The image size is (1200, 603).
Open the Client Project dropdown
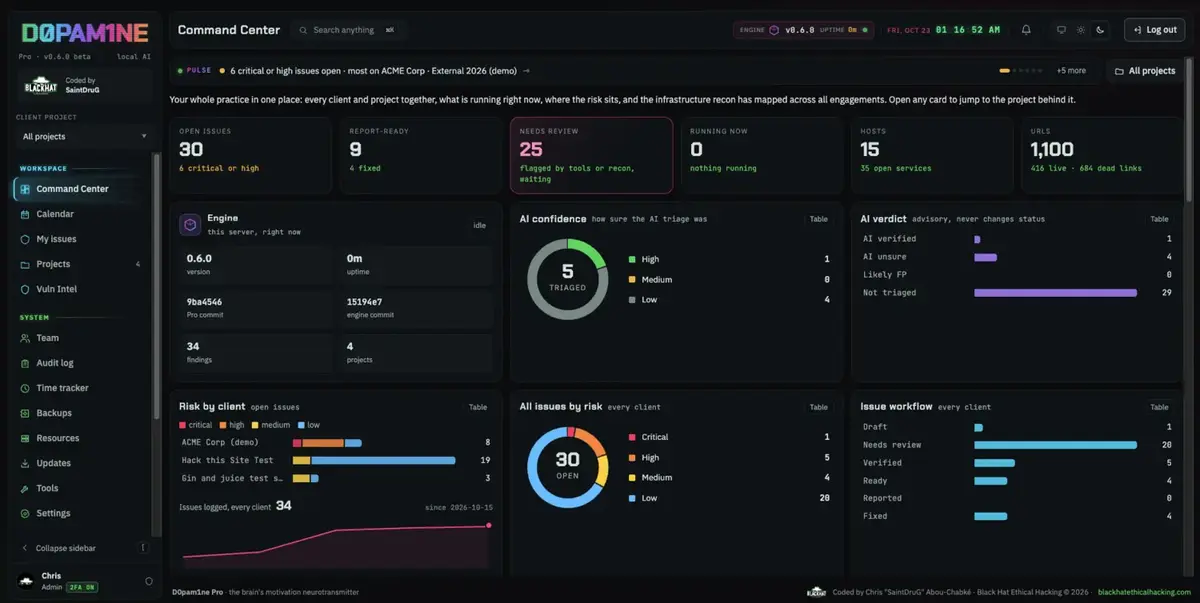(84, 136)
